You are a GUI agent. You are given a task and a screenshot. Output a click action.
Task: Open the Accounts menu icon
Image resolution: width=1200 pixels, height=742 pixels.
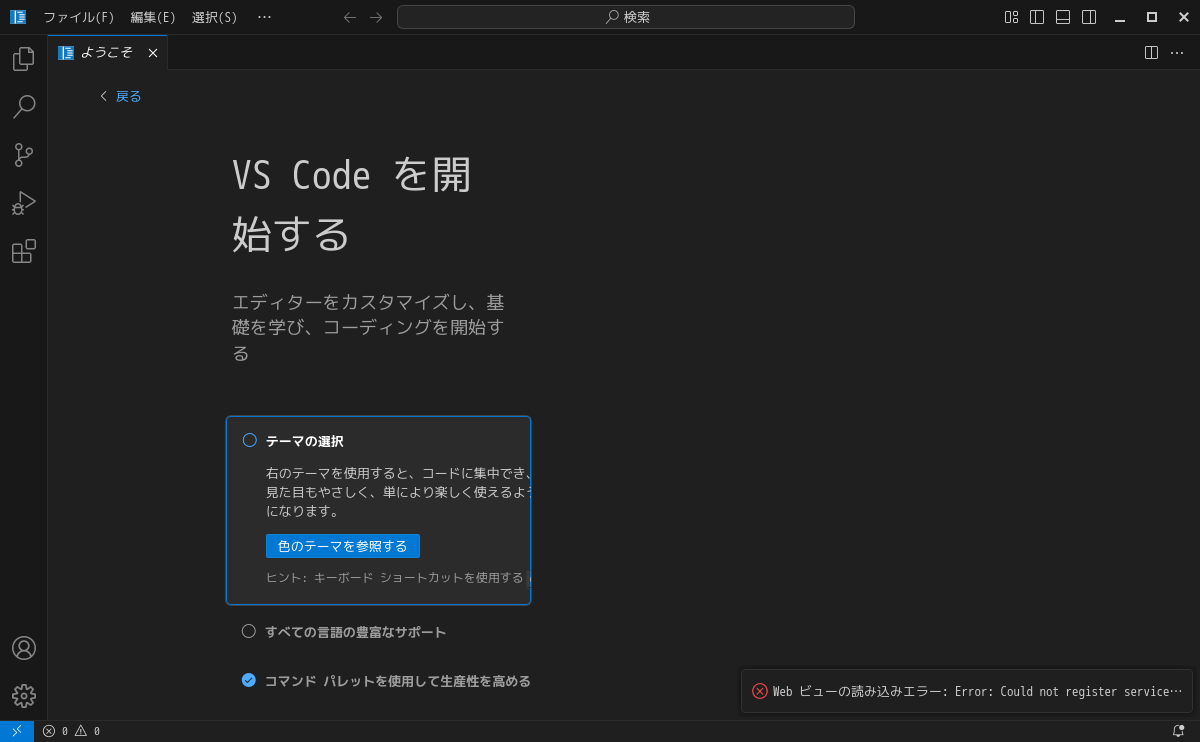(24, 648)
